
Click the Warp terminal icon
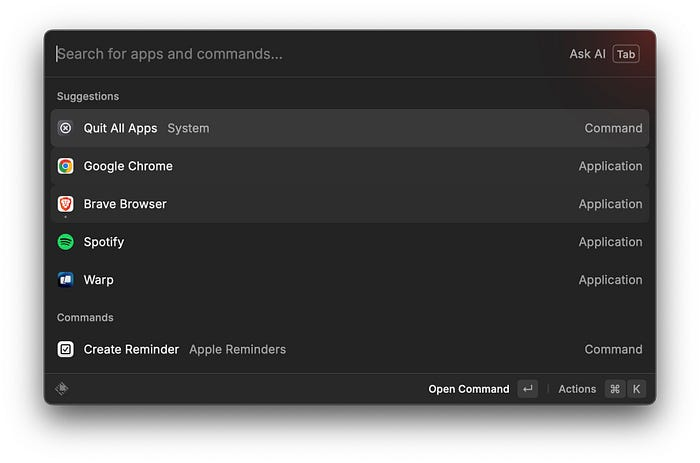point(65,280)
